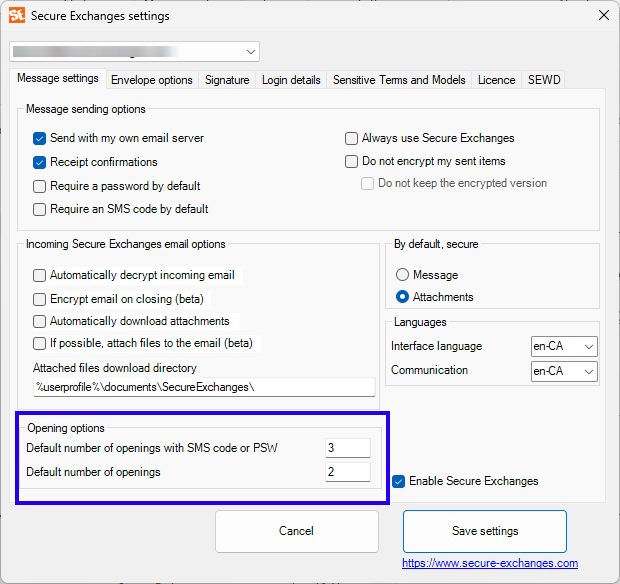Image resolution: width=620 pixels, height=584 pixels.
Task: Open the account selection dropdown
Action: [x=134, y=51]
